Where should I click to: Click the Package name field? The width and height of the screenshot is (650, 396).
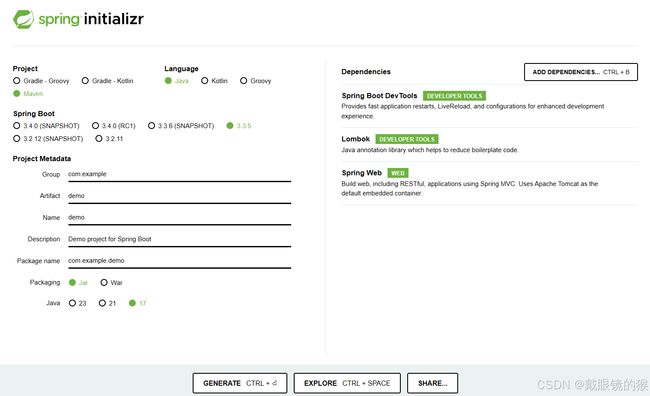[179, 261]
